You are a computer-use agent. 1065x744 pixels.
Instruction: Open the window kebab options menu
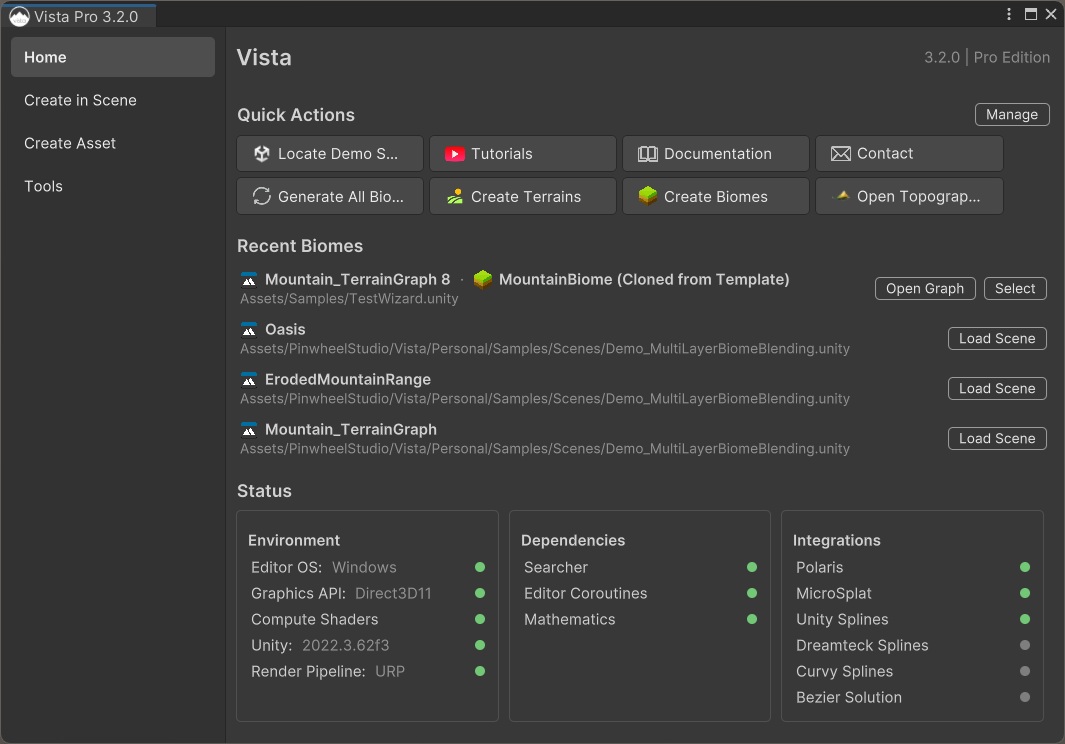click(1009, 14)
